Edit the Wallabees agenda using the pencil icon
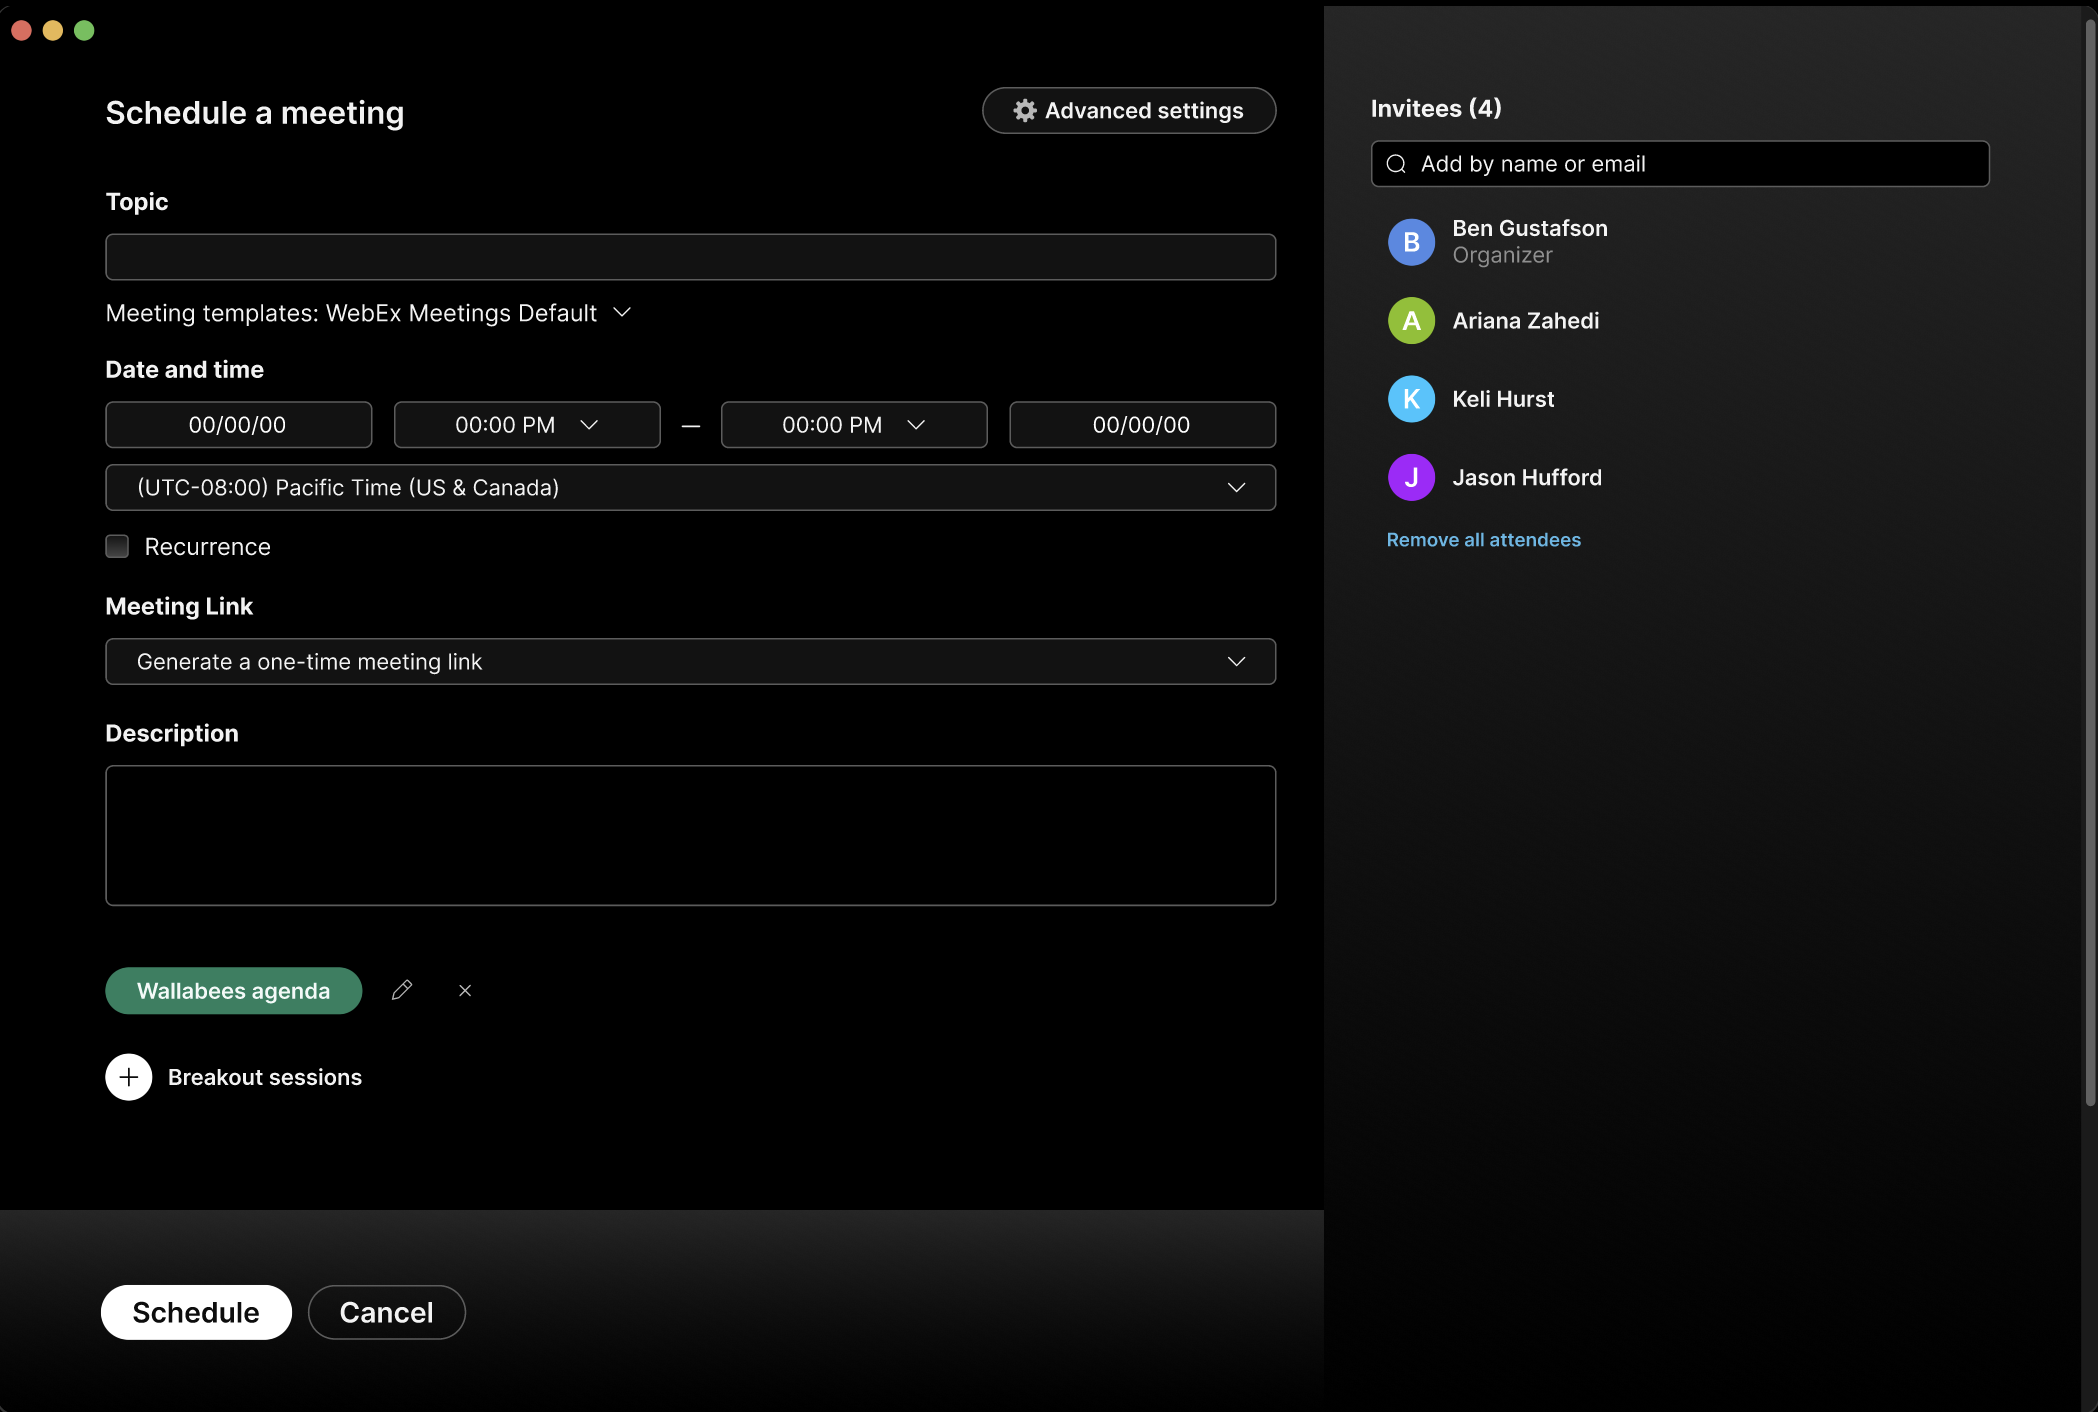 coord(402,990)
